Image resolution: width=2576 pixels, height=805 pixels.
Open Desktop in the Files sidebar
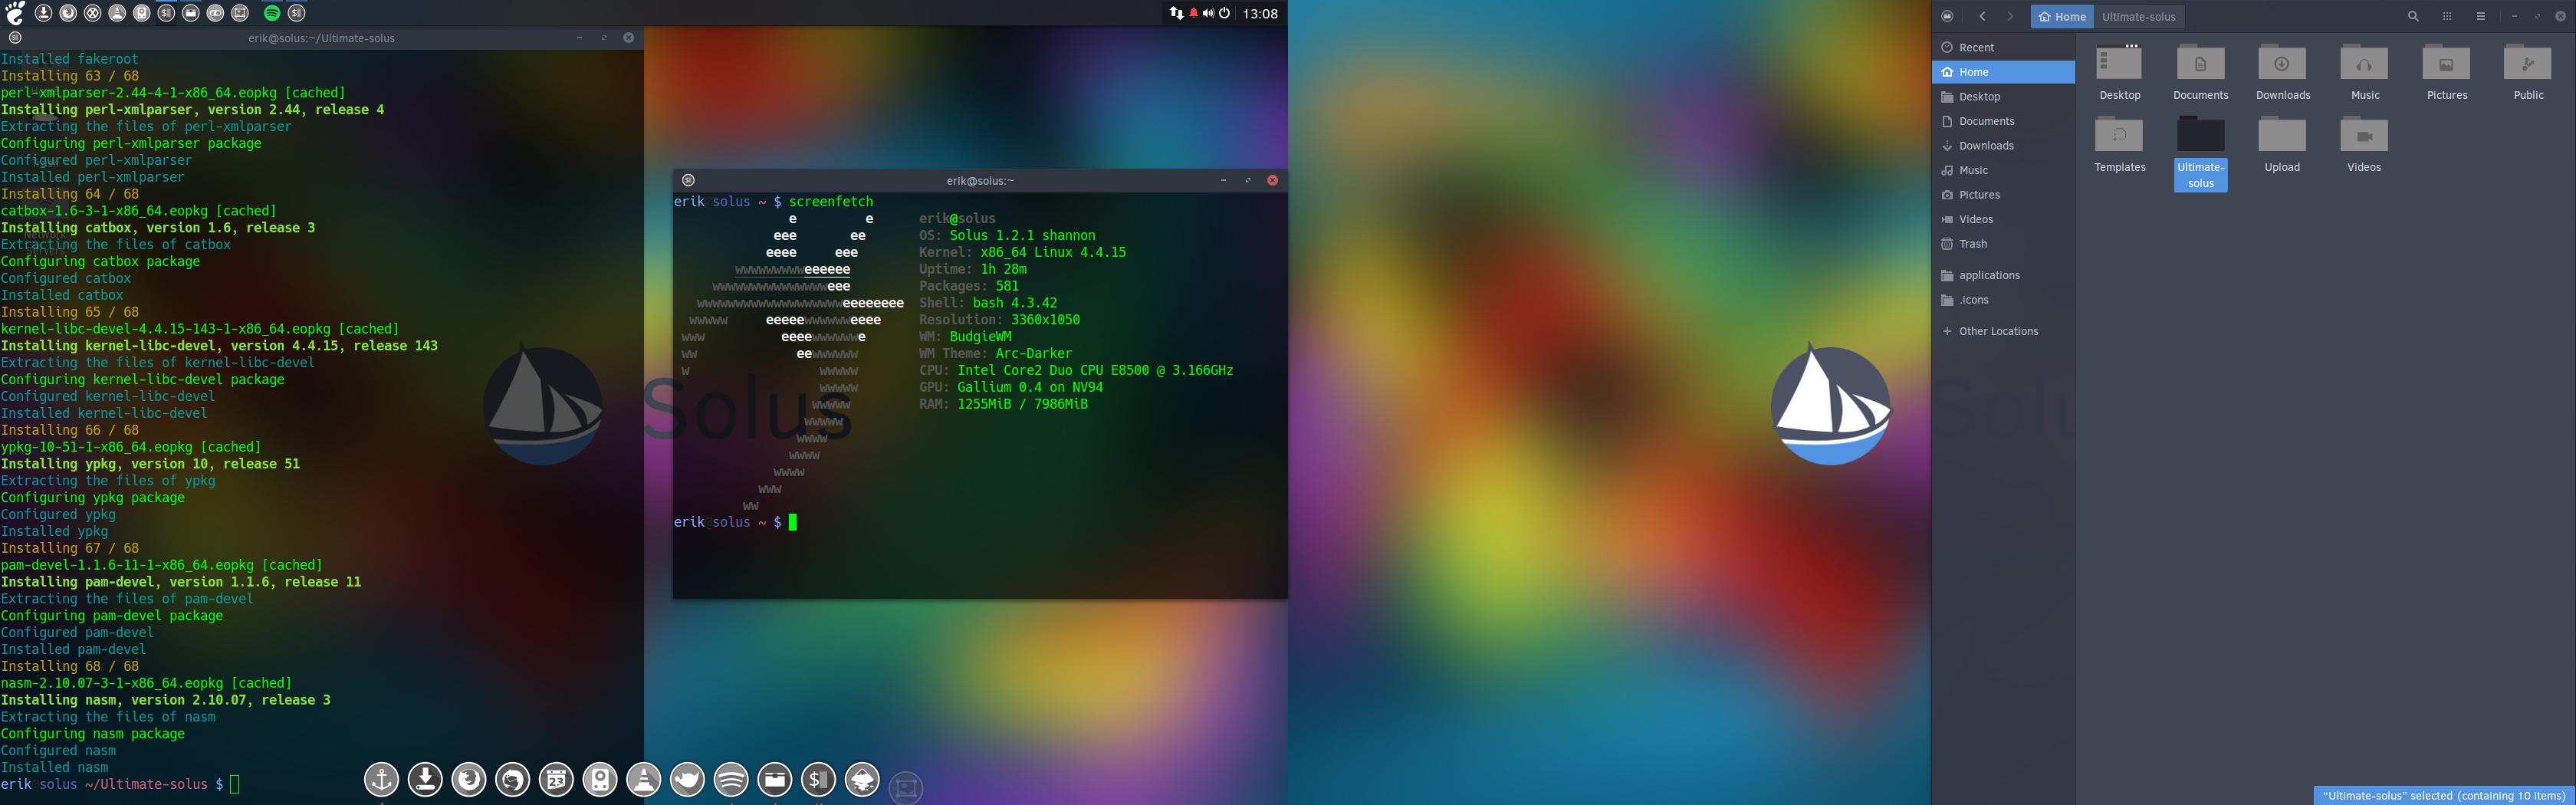[x=2003, y=96]
